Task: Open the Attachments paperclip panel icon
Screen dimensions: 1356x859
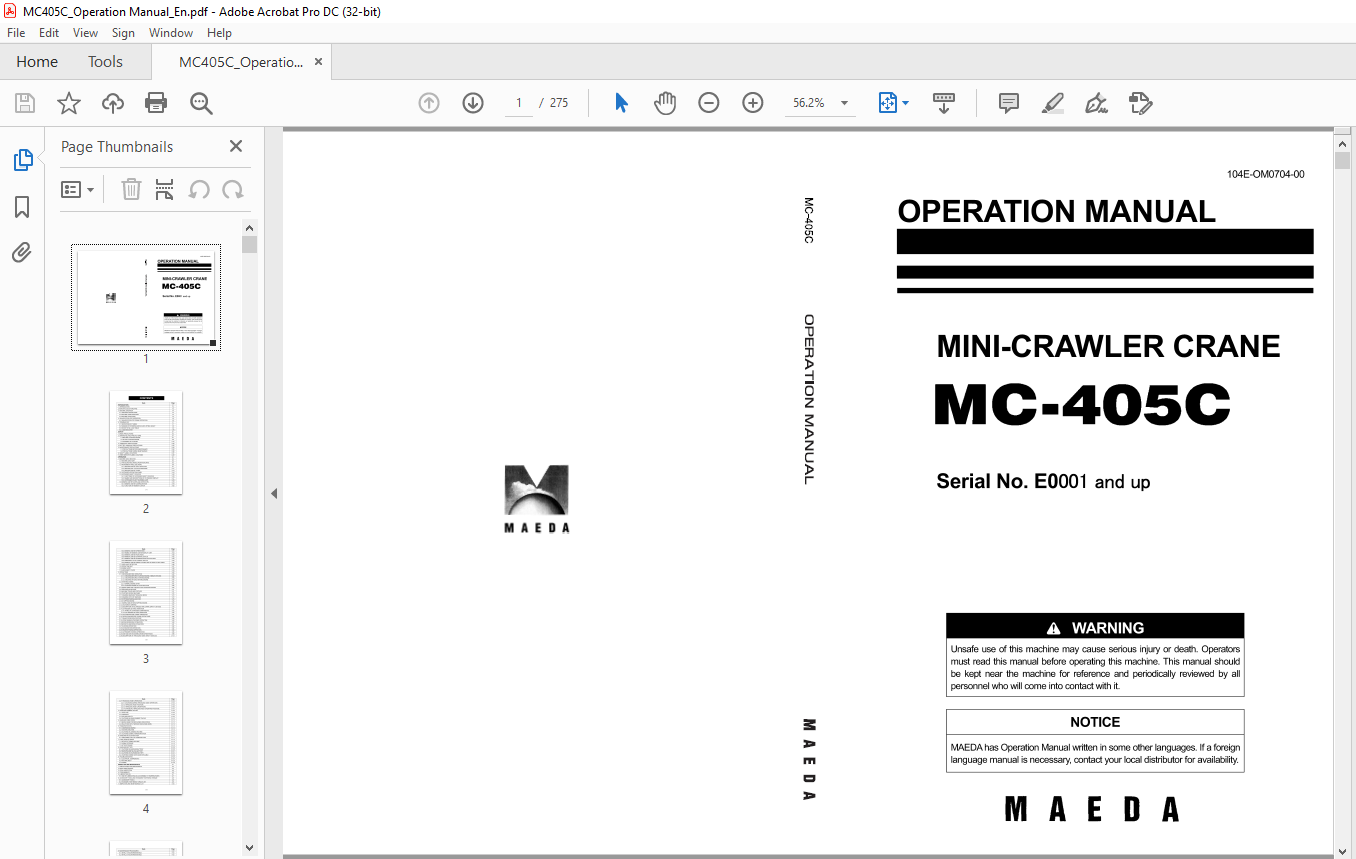Action: tap(22, 253)
